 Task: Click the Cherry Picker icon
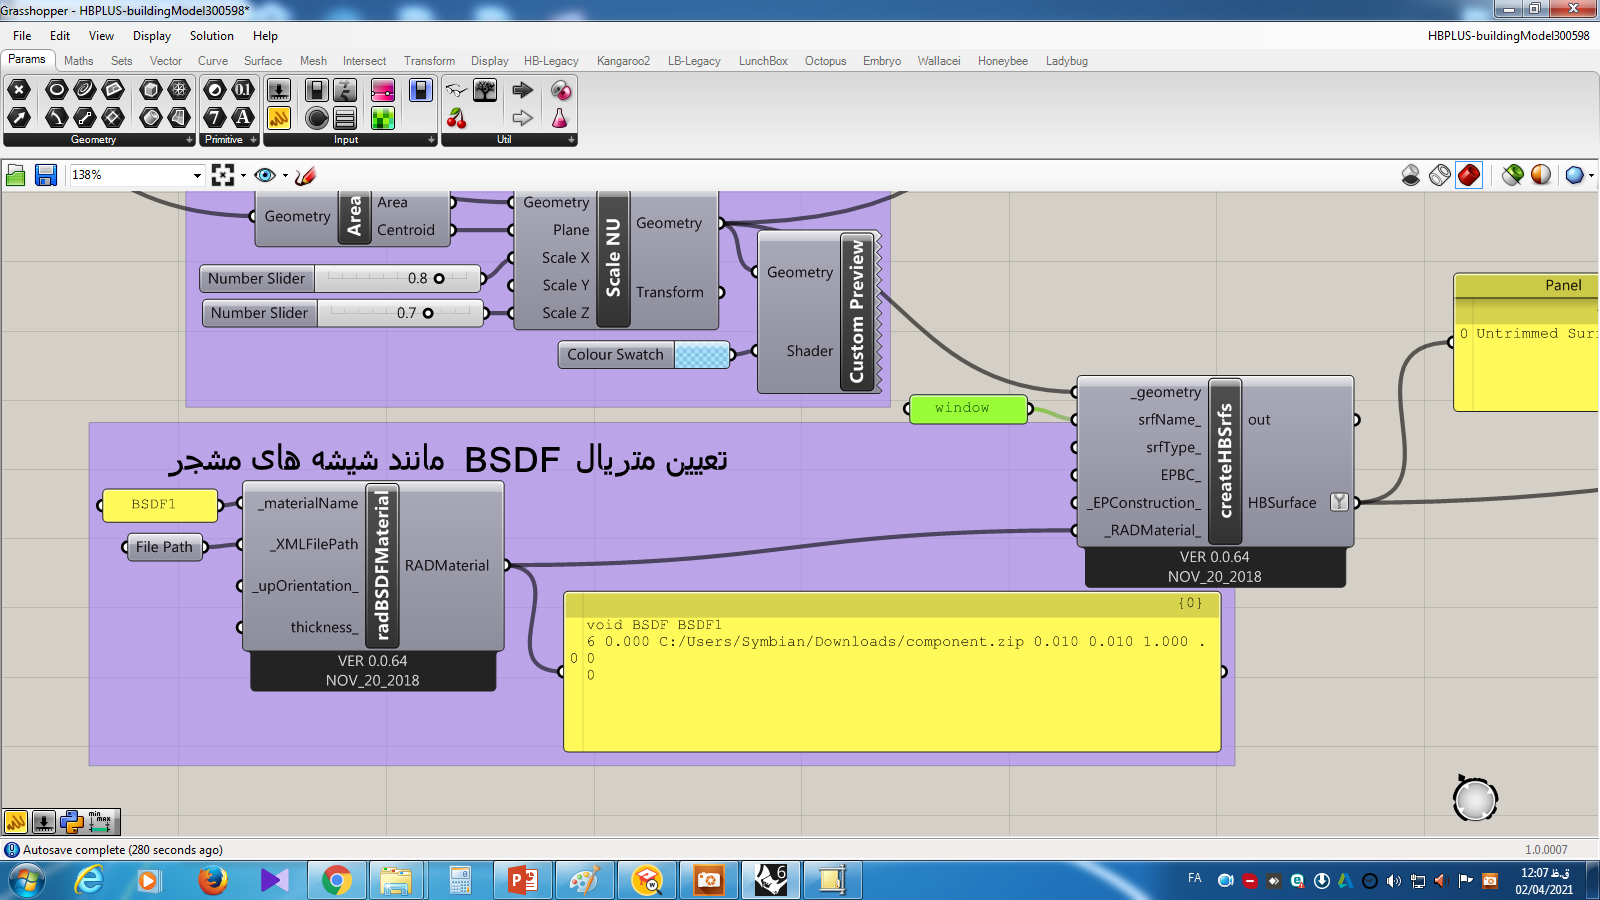pos(457,118)
